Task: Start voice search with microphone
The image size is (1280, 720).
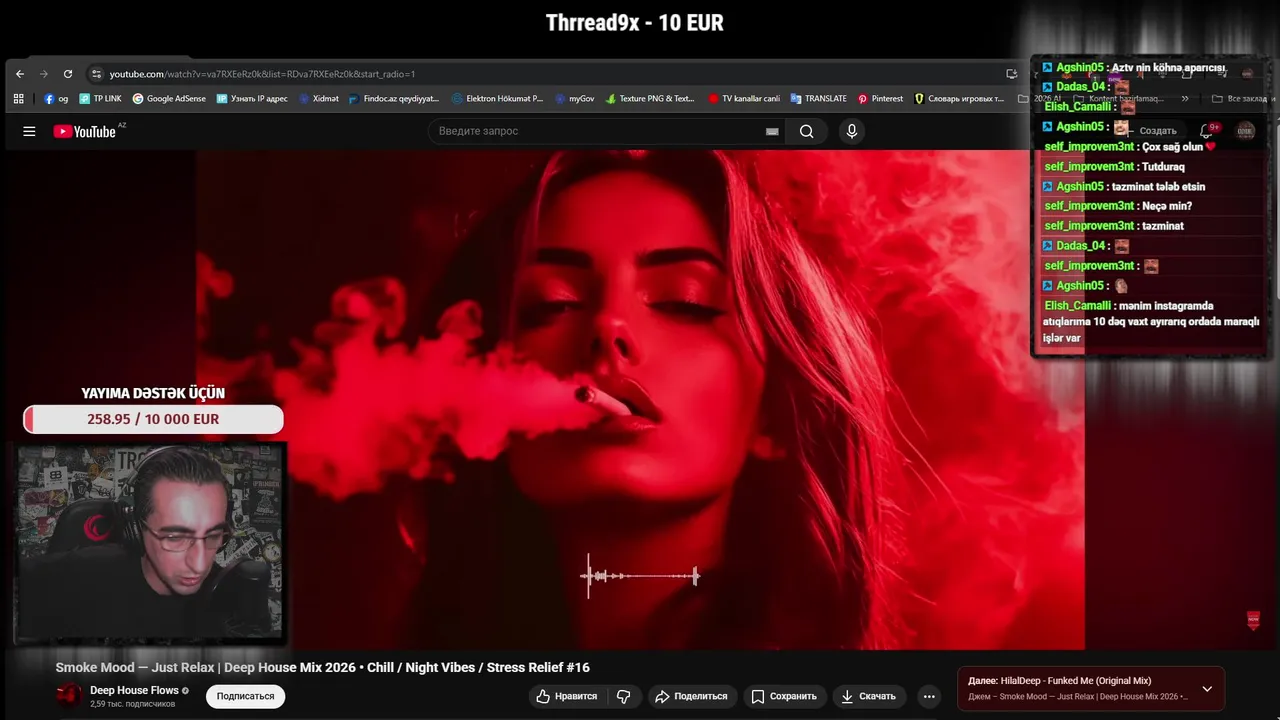Action: [x=851, y=131]
